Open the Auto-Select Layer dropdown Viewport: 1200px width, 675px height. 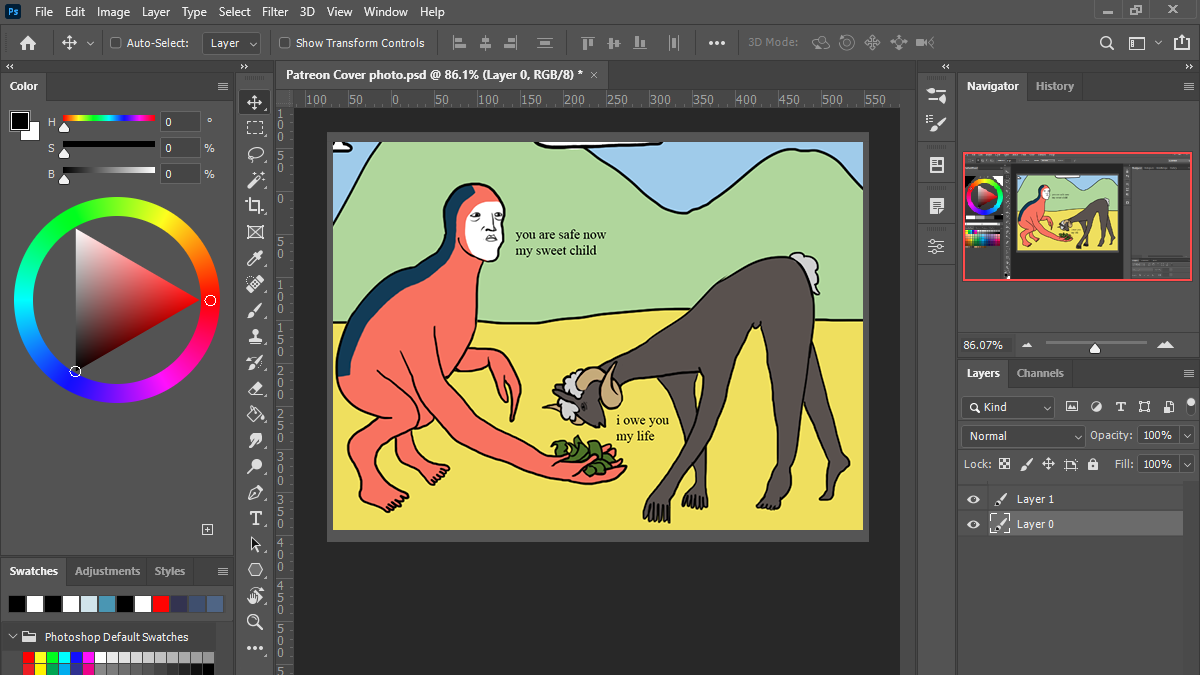(232, 43)
